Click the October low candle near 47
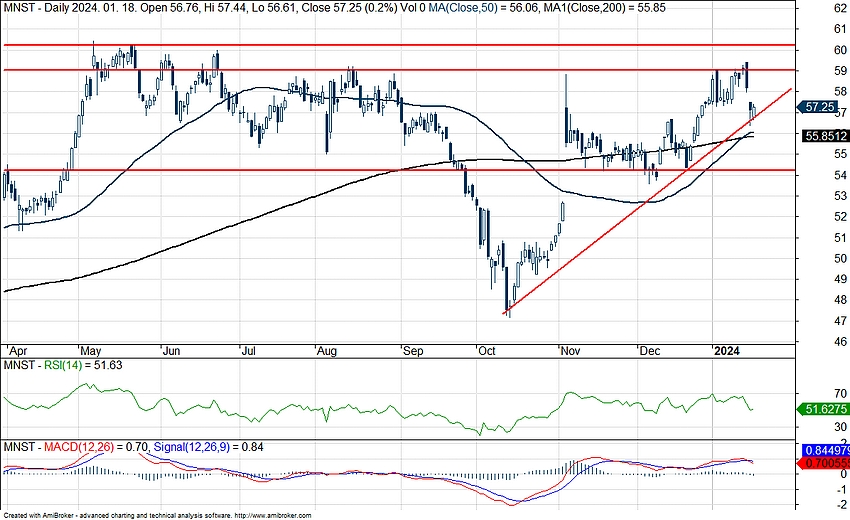This screenshot has width=850, height=520. click(x=508, y=308)
